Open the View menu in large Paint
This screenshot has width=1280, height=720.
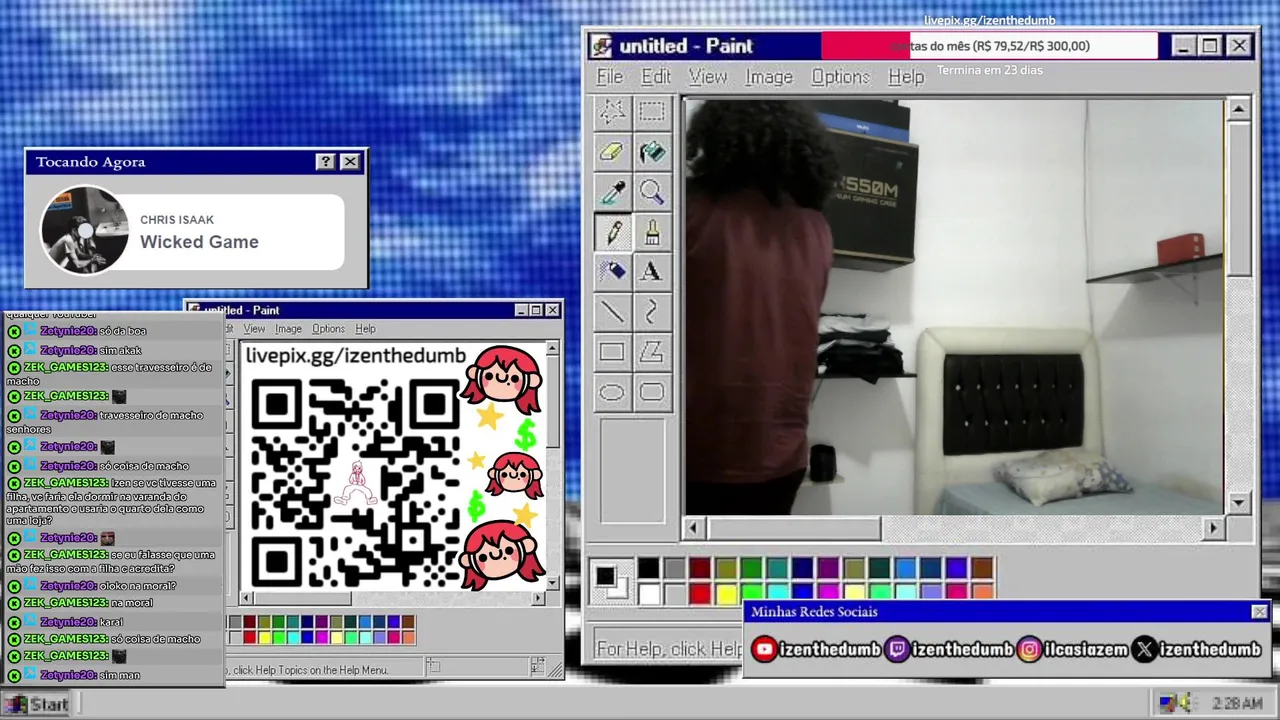708,77
